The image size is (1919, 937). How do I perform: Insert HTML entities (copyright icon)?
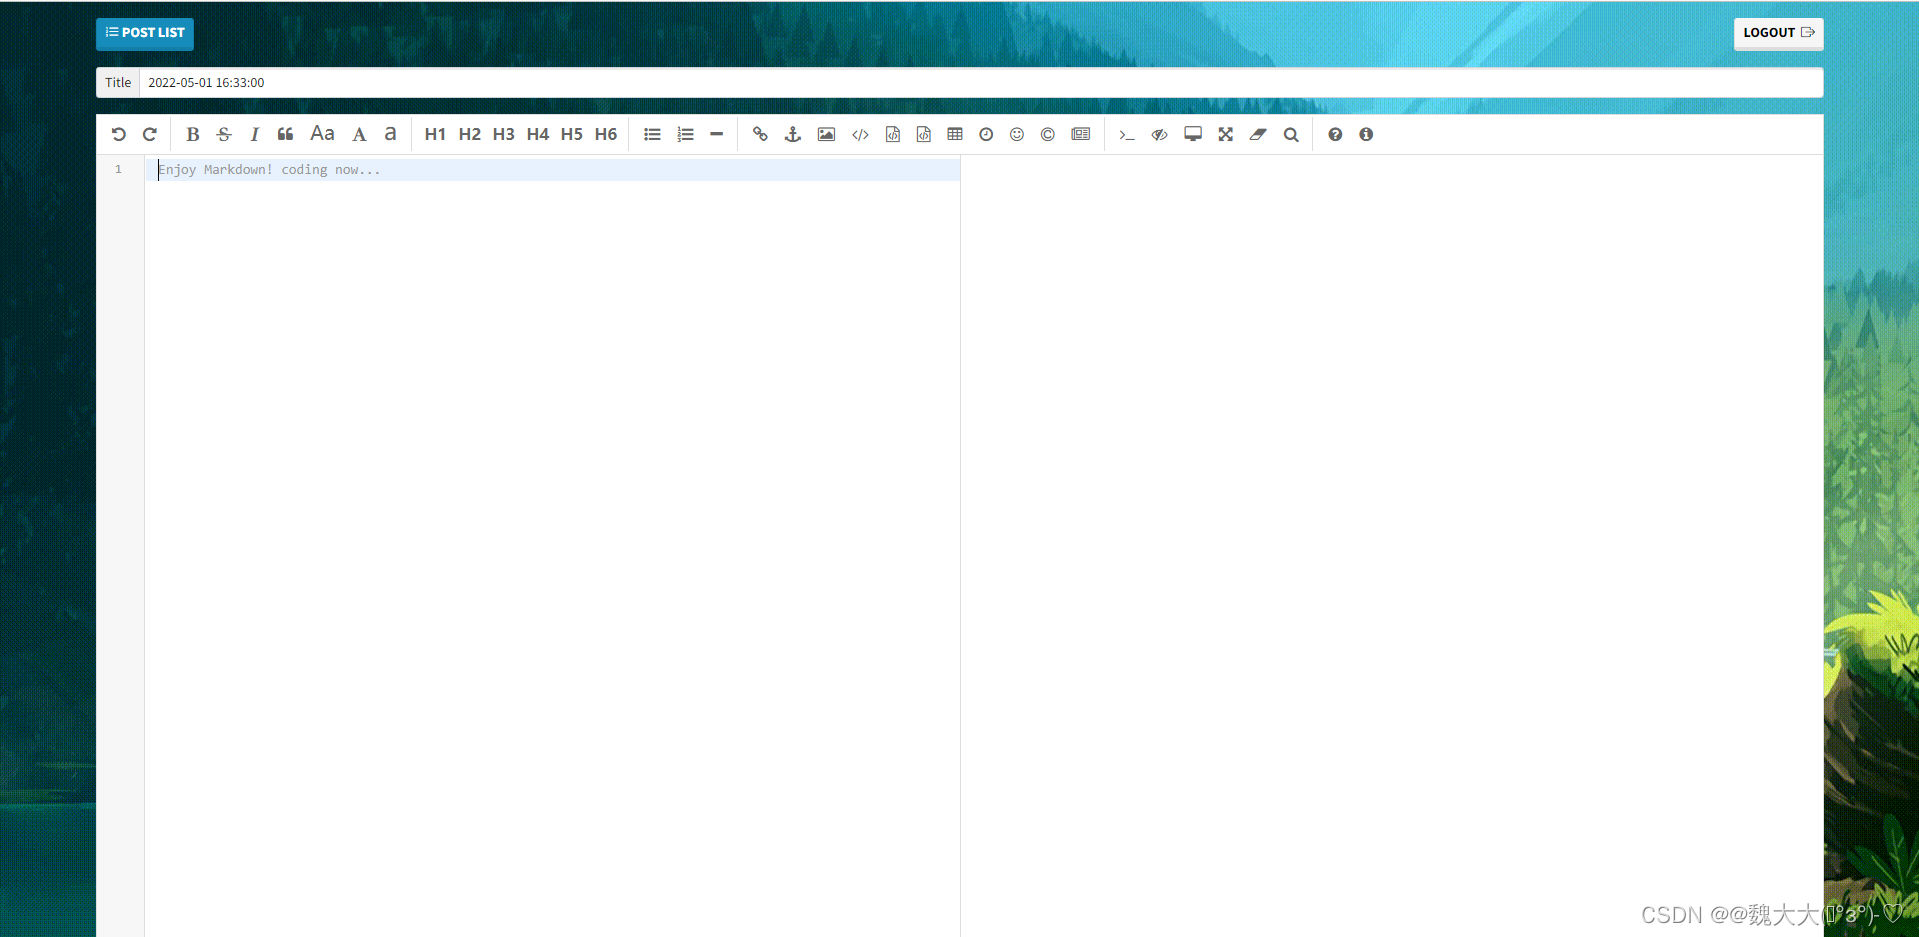[x=1048, y=134]
